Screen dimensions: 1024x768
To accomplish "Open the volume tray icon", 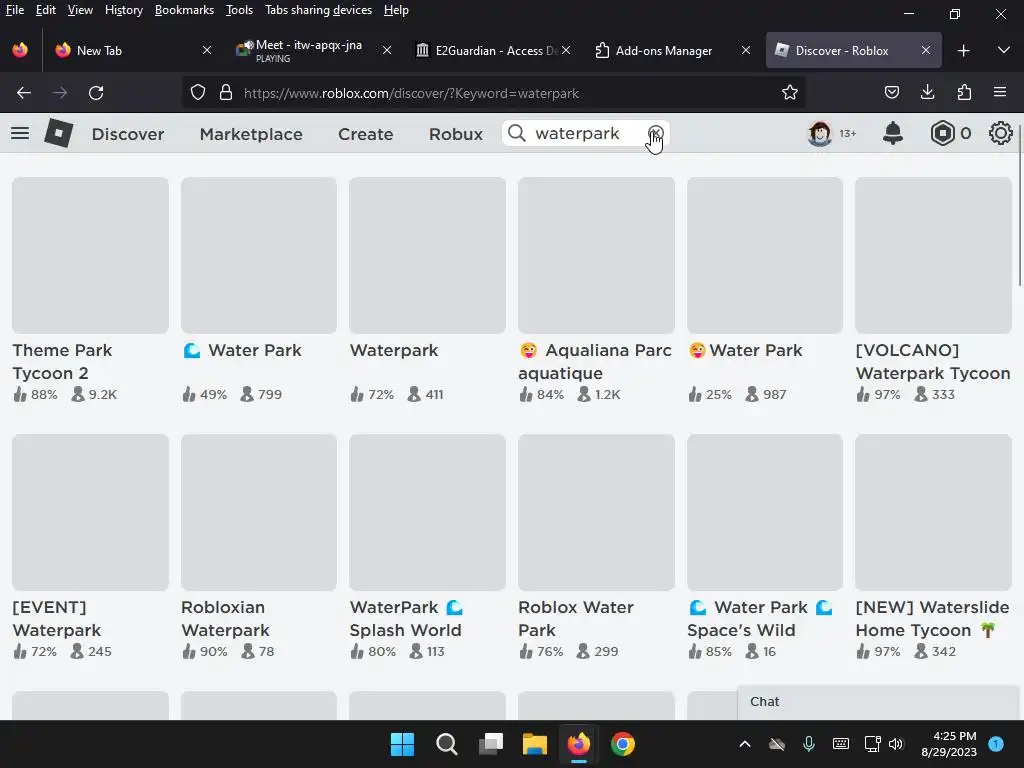I will pos(896,744).
